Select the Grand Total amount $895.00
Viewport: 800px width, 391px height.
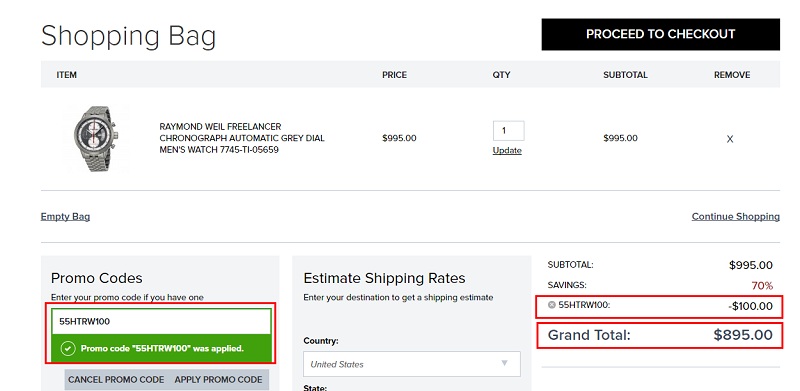[x=743, y=335]
